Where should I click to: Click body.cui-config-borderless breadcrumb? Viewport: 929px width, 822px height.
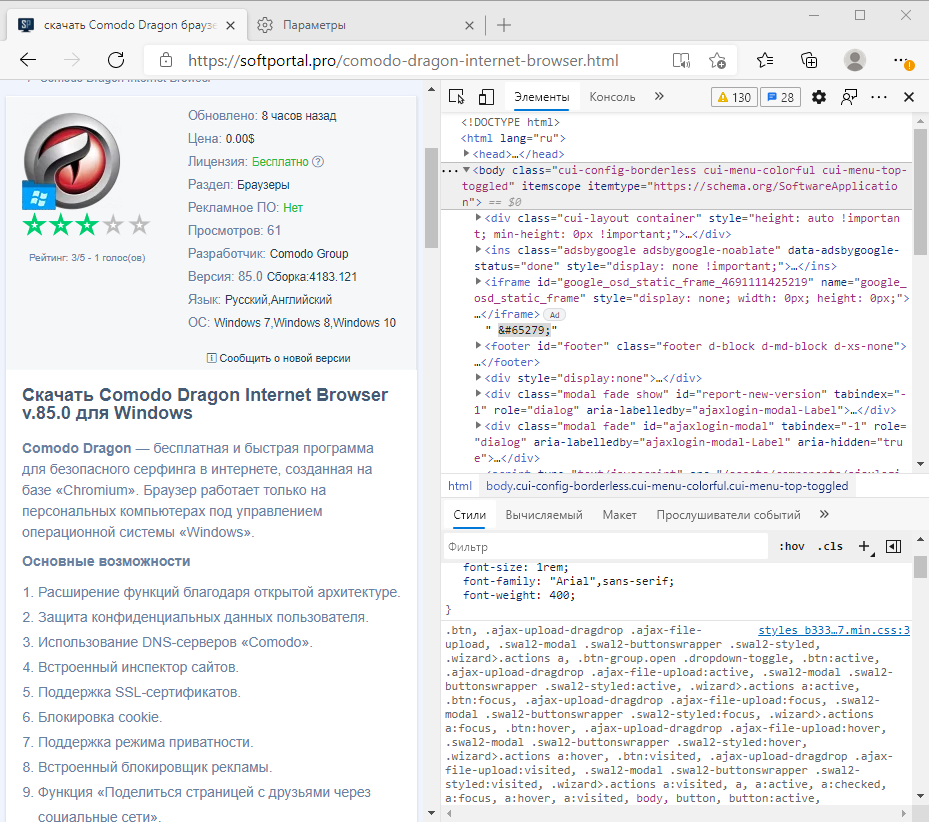click(667, 486)
